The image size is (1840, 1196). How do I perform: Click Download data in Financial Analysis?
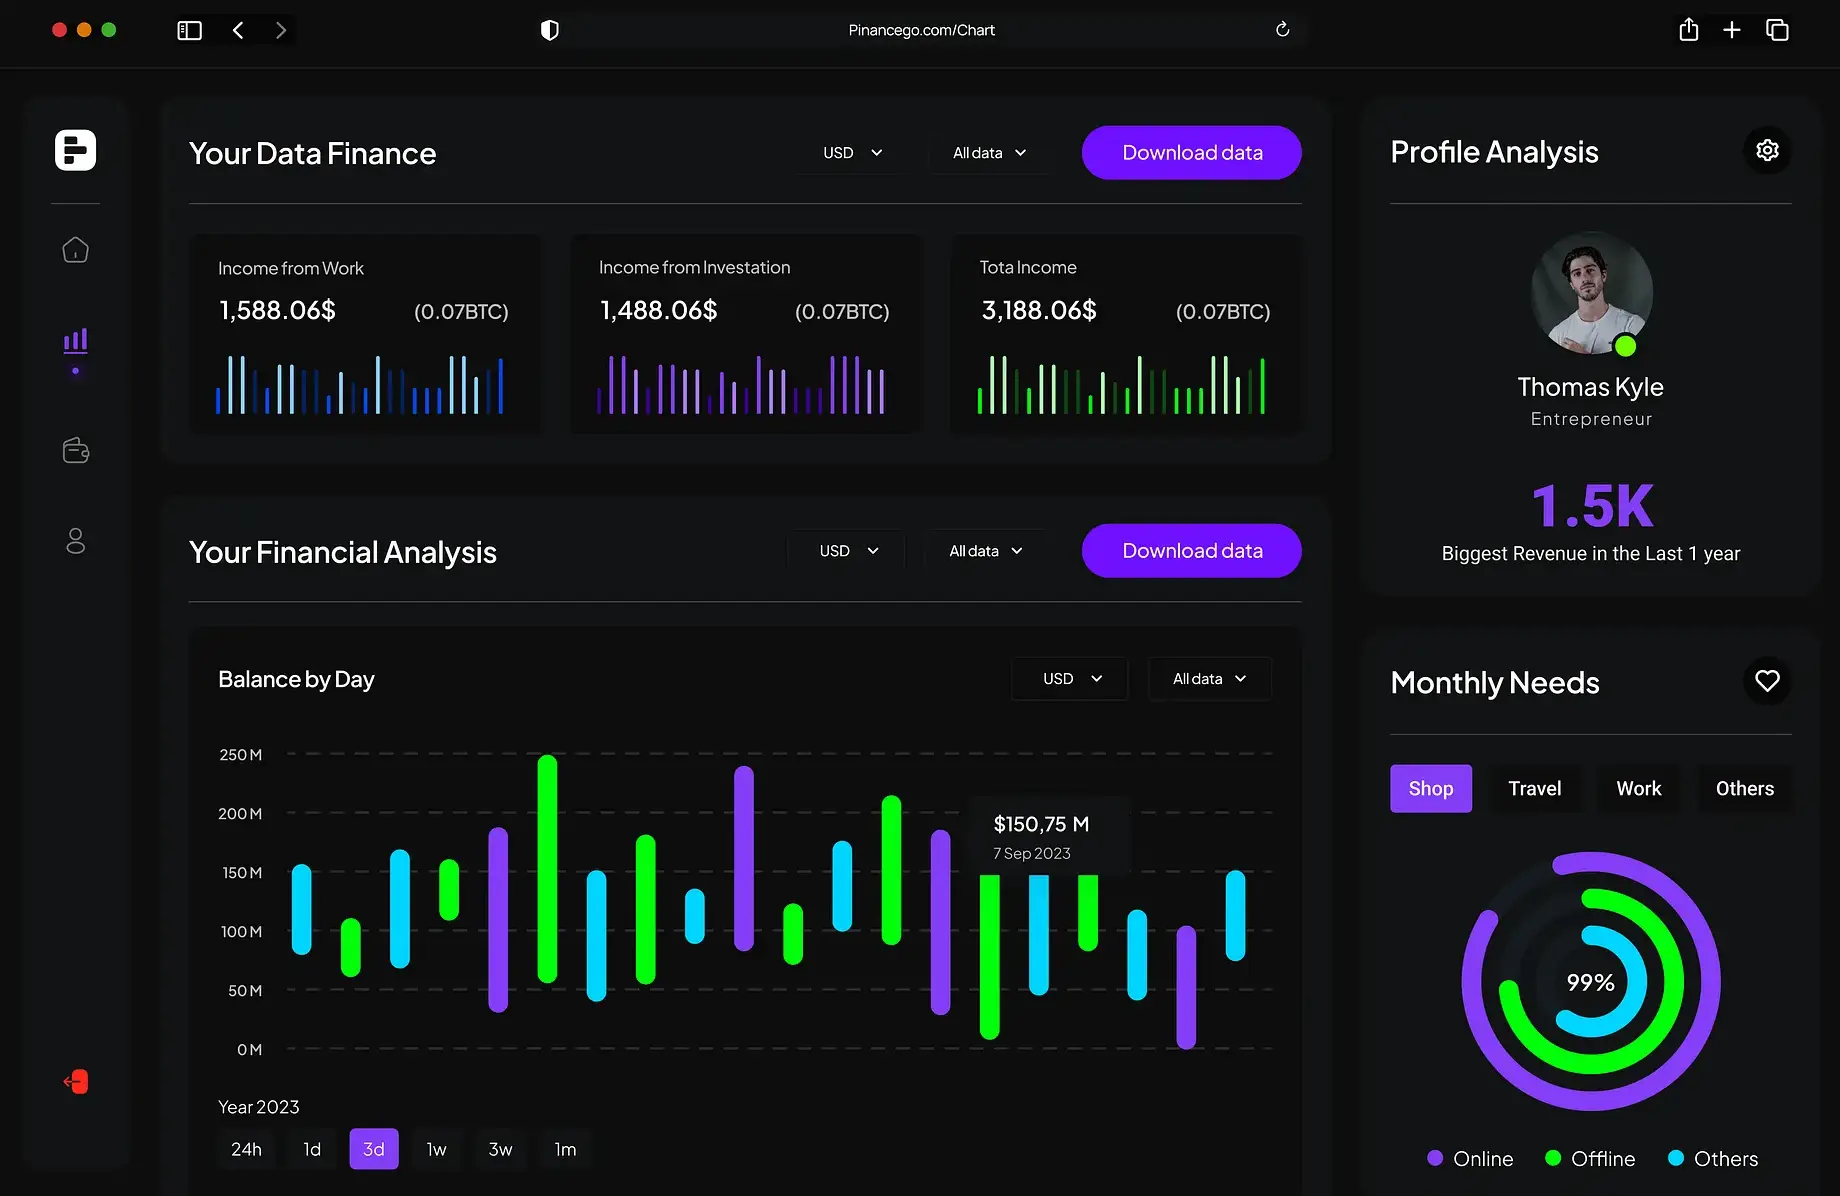tap(1192, 551)
